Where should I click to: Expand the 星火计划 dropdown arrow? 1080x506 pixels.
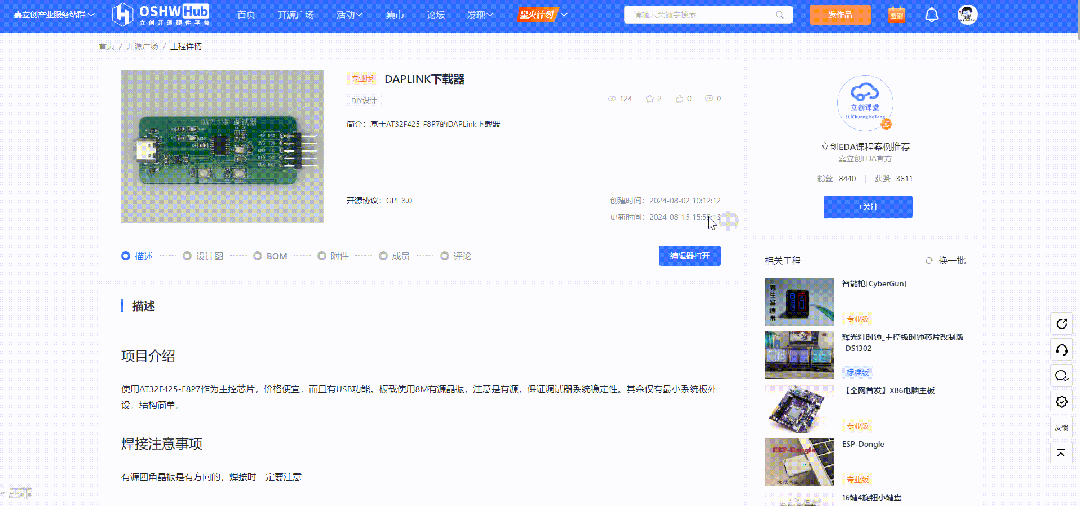click(565, 14)
